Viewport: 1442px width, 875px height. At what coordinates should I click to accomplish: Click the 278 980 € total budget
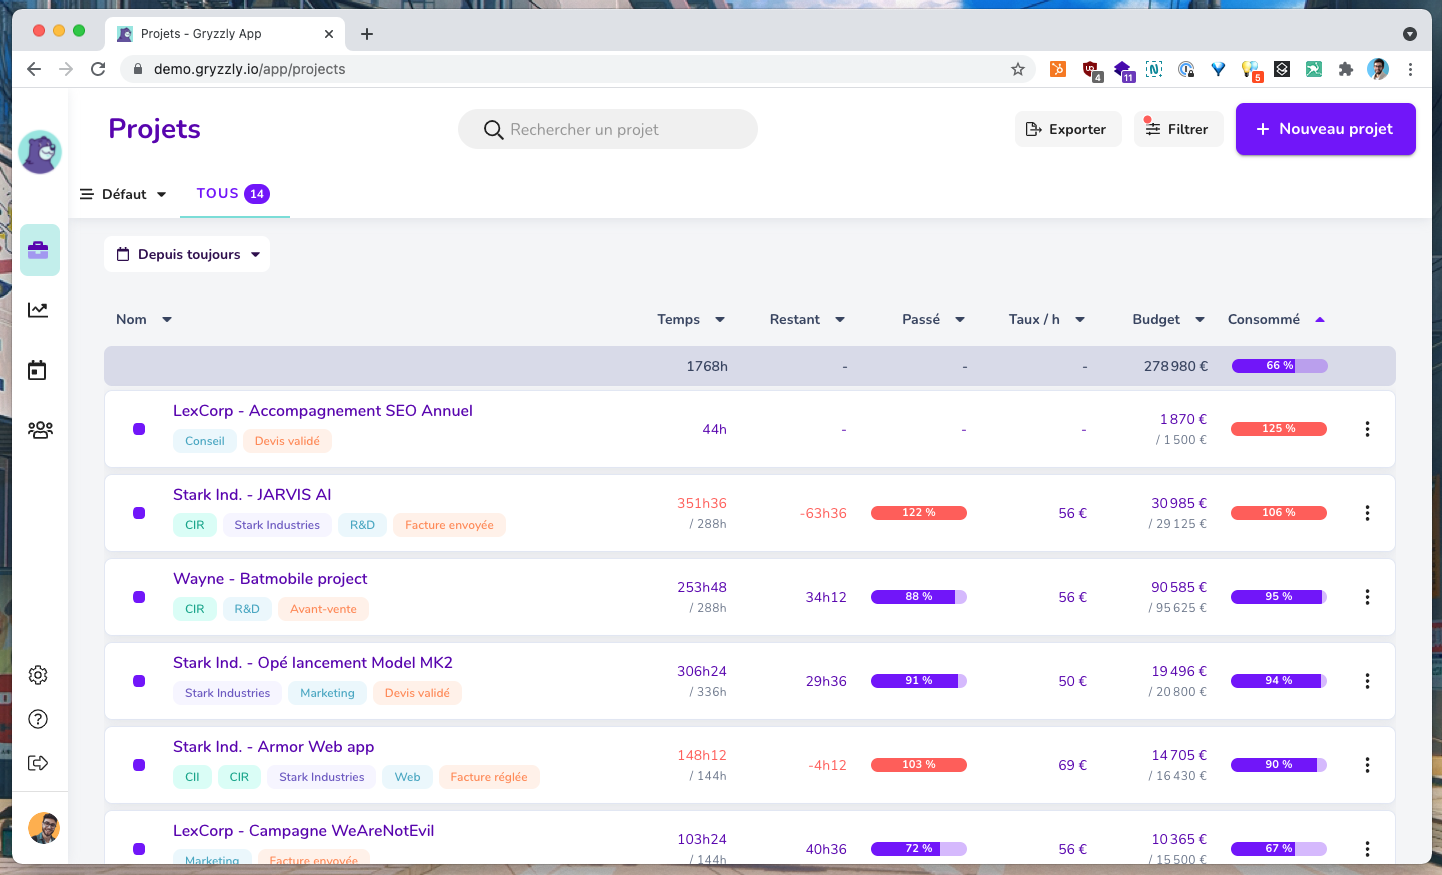1176,366
